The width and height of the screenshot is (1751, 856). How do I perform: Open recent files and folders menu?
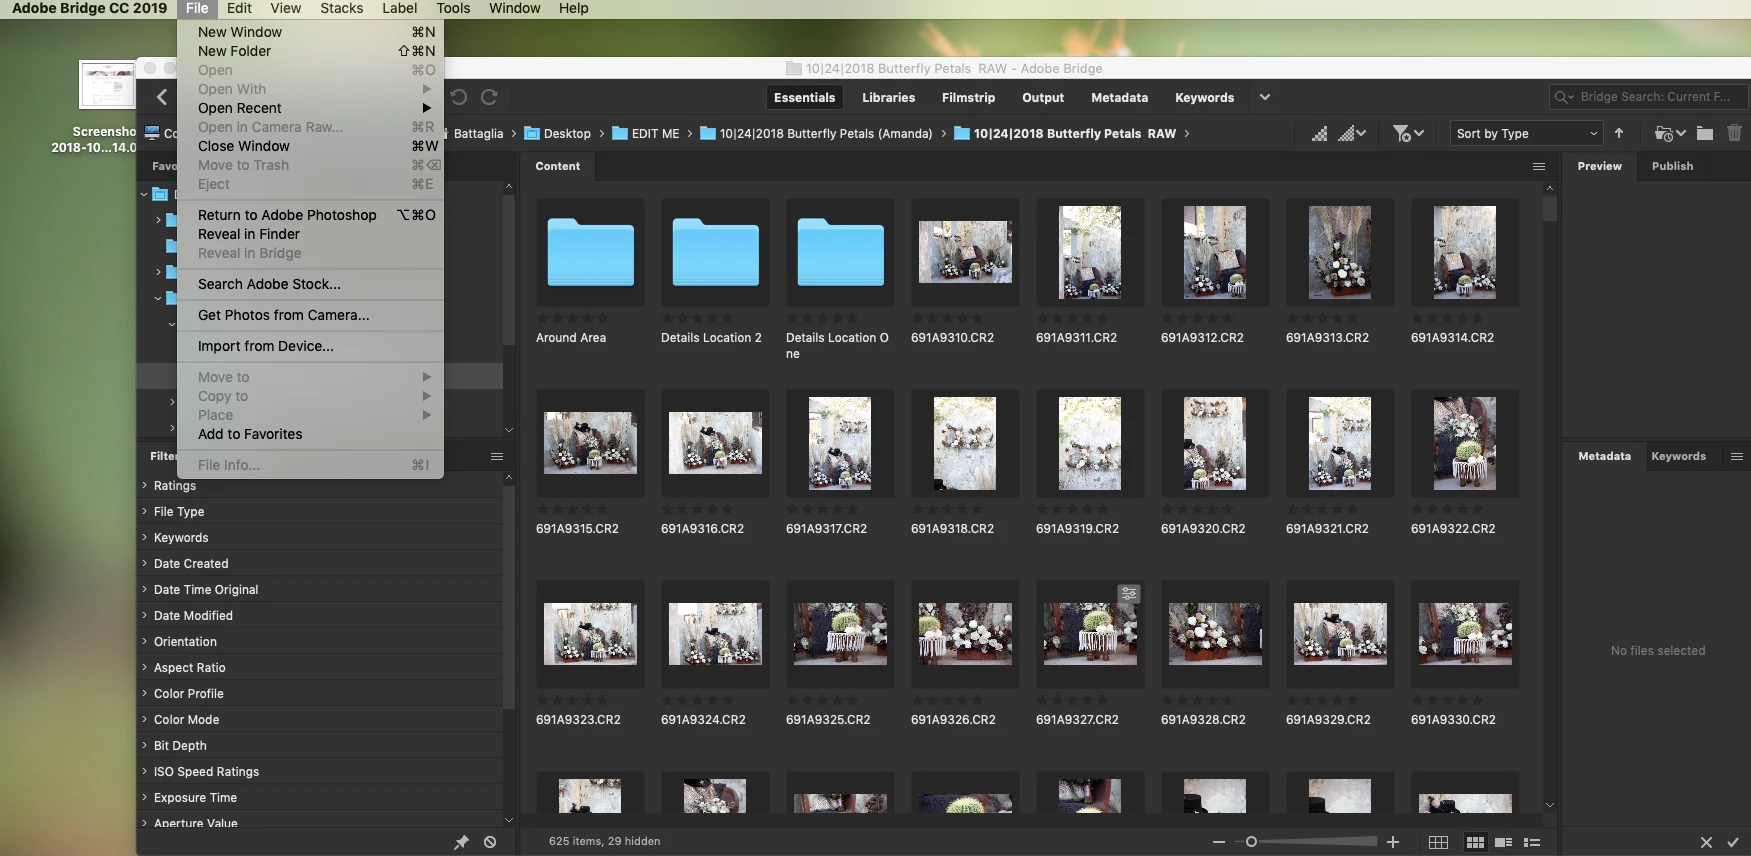(x=1670, y=133)
